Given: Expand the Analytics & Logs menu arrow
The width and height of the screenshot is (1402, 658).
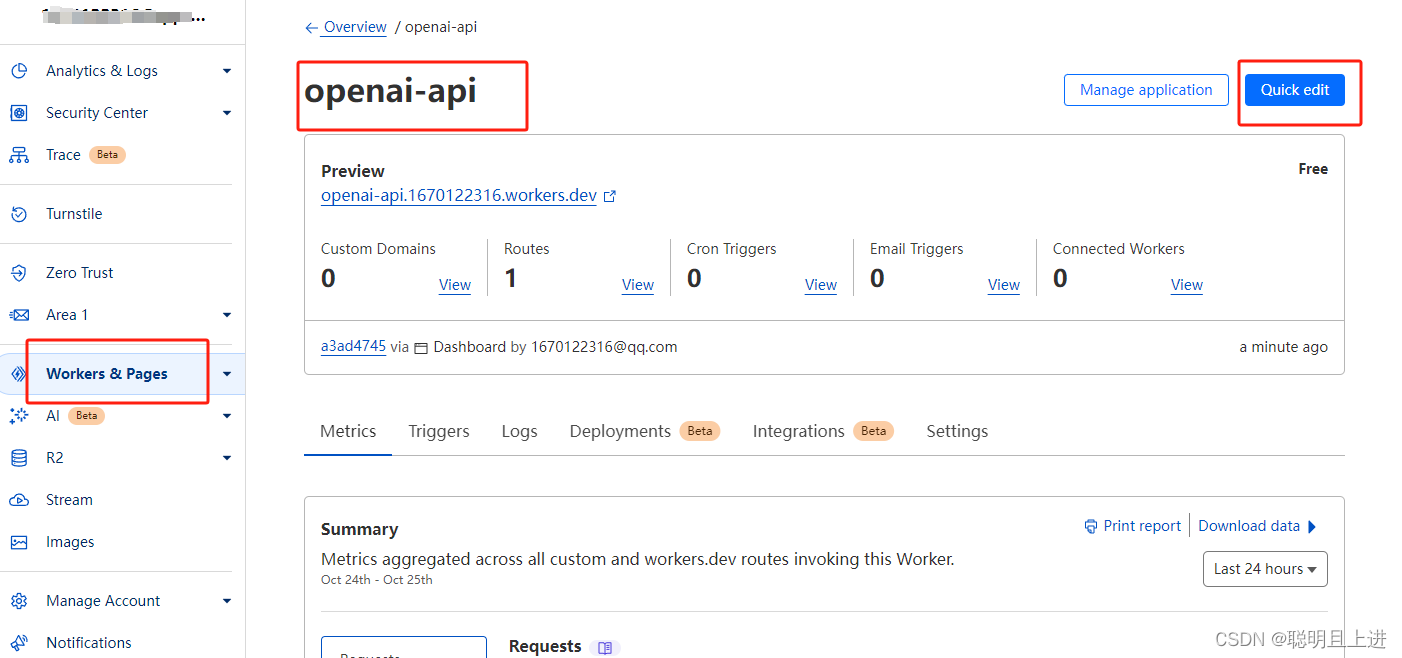Looking at the screenshot, I should (227, 71).
